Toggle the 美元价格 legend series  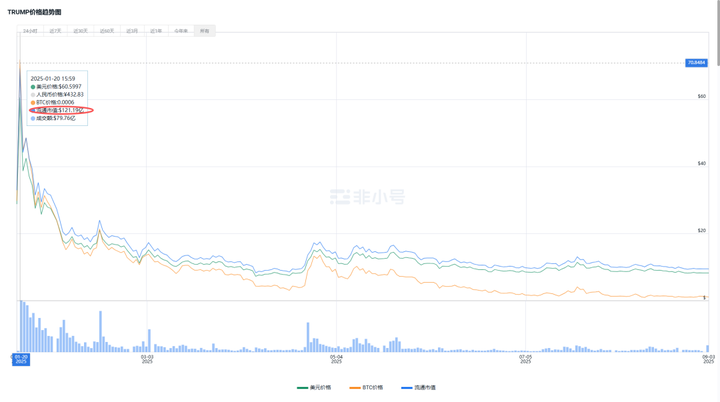coord(314,387)
